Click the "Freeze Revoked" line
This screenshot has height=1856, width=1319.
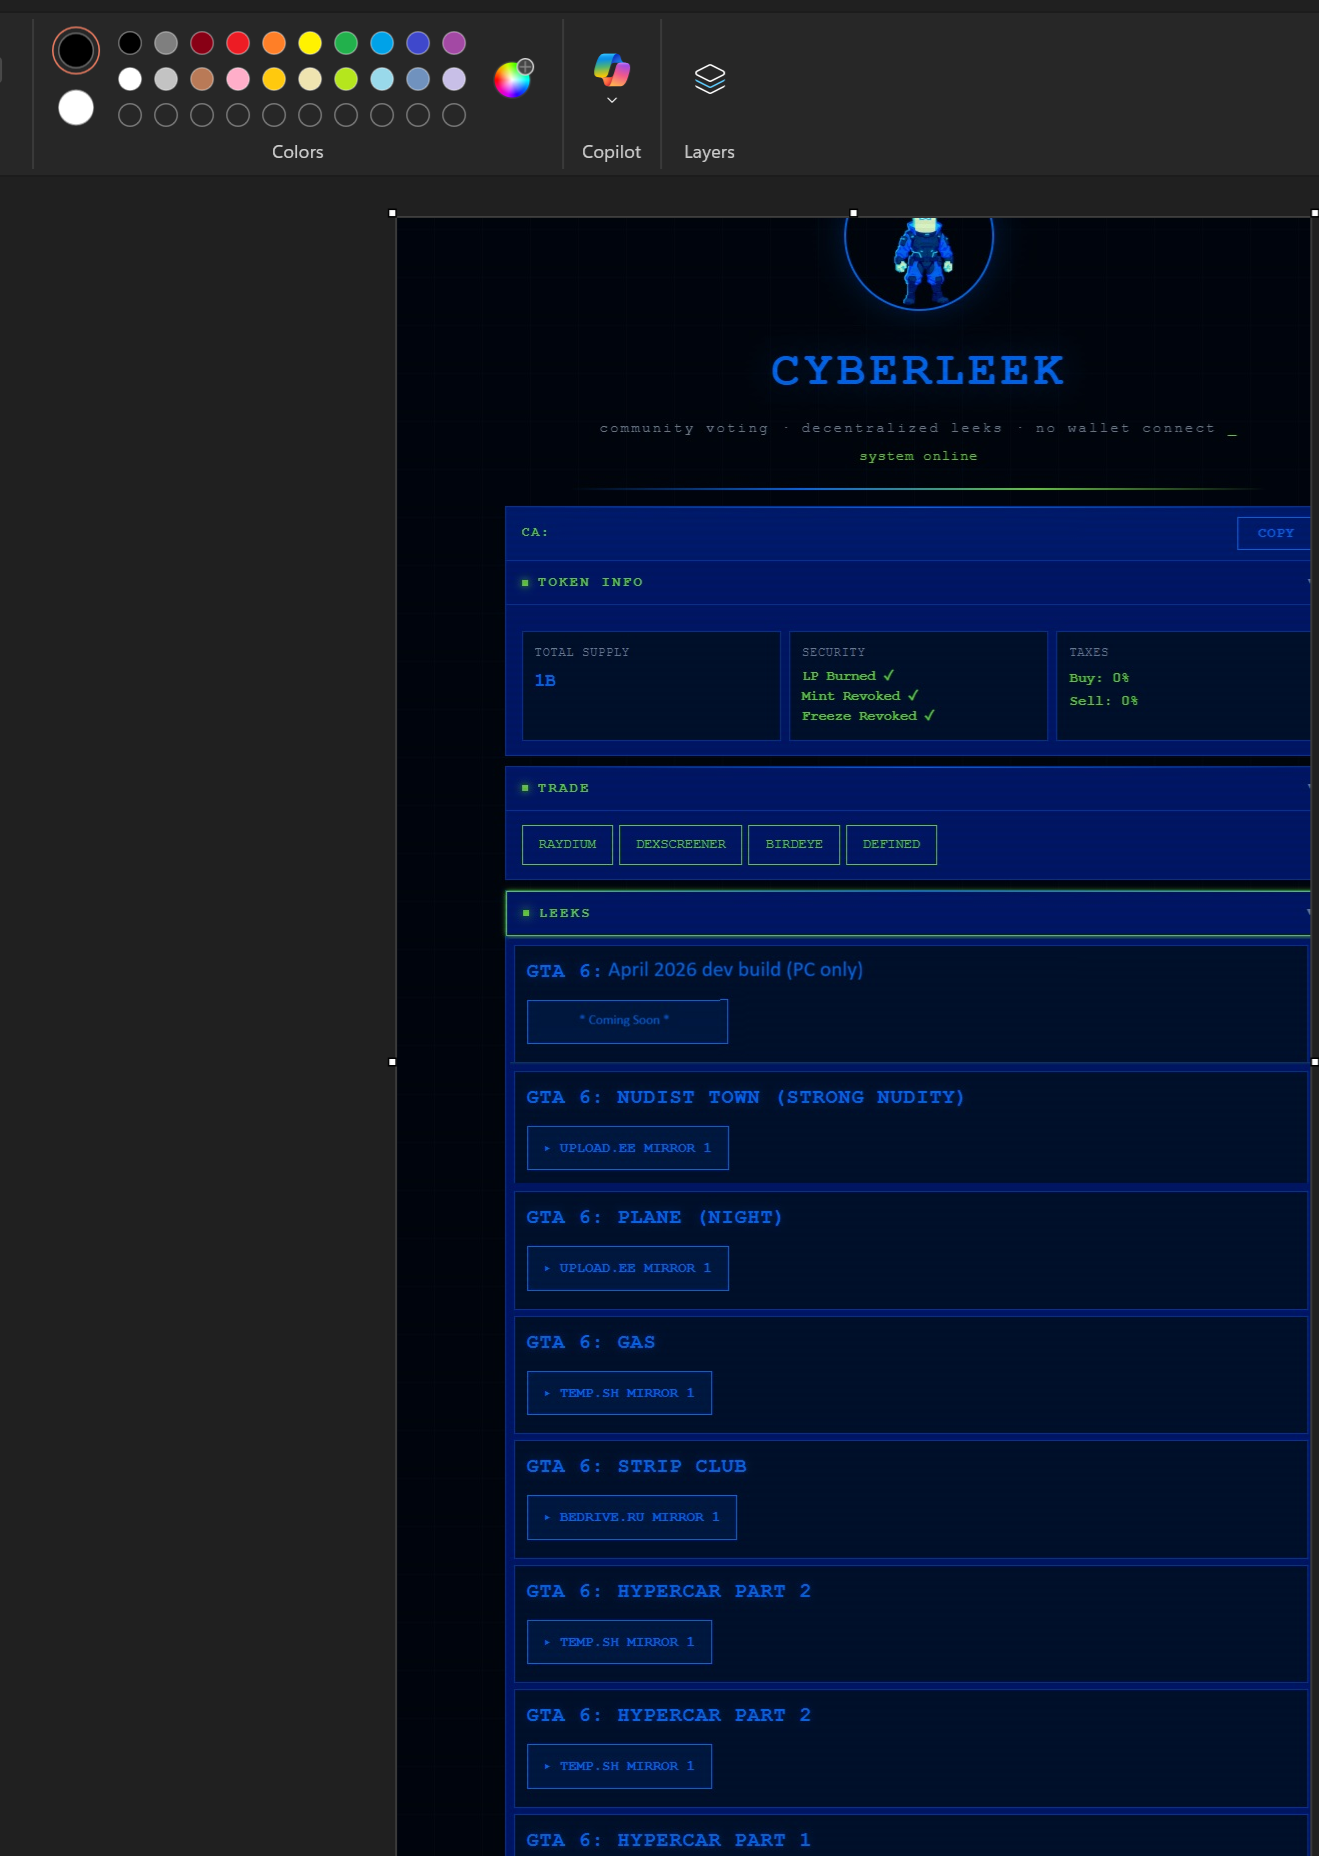point(868,716)
